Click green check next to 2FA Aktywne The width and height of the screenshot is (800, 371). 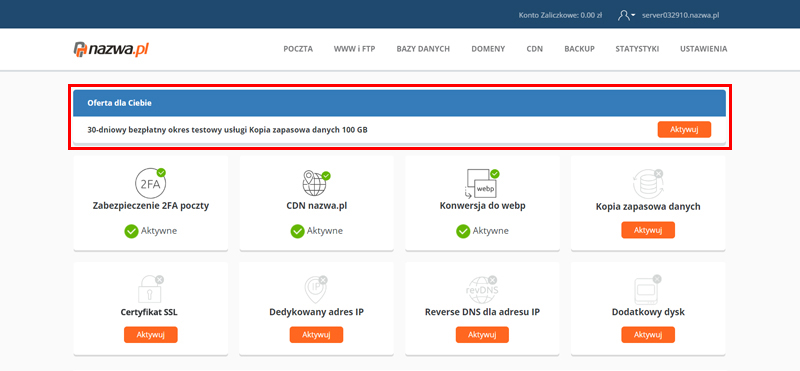tap(131, 231)
